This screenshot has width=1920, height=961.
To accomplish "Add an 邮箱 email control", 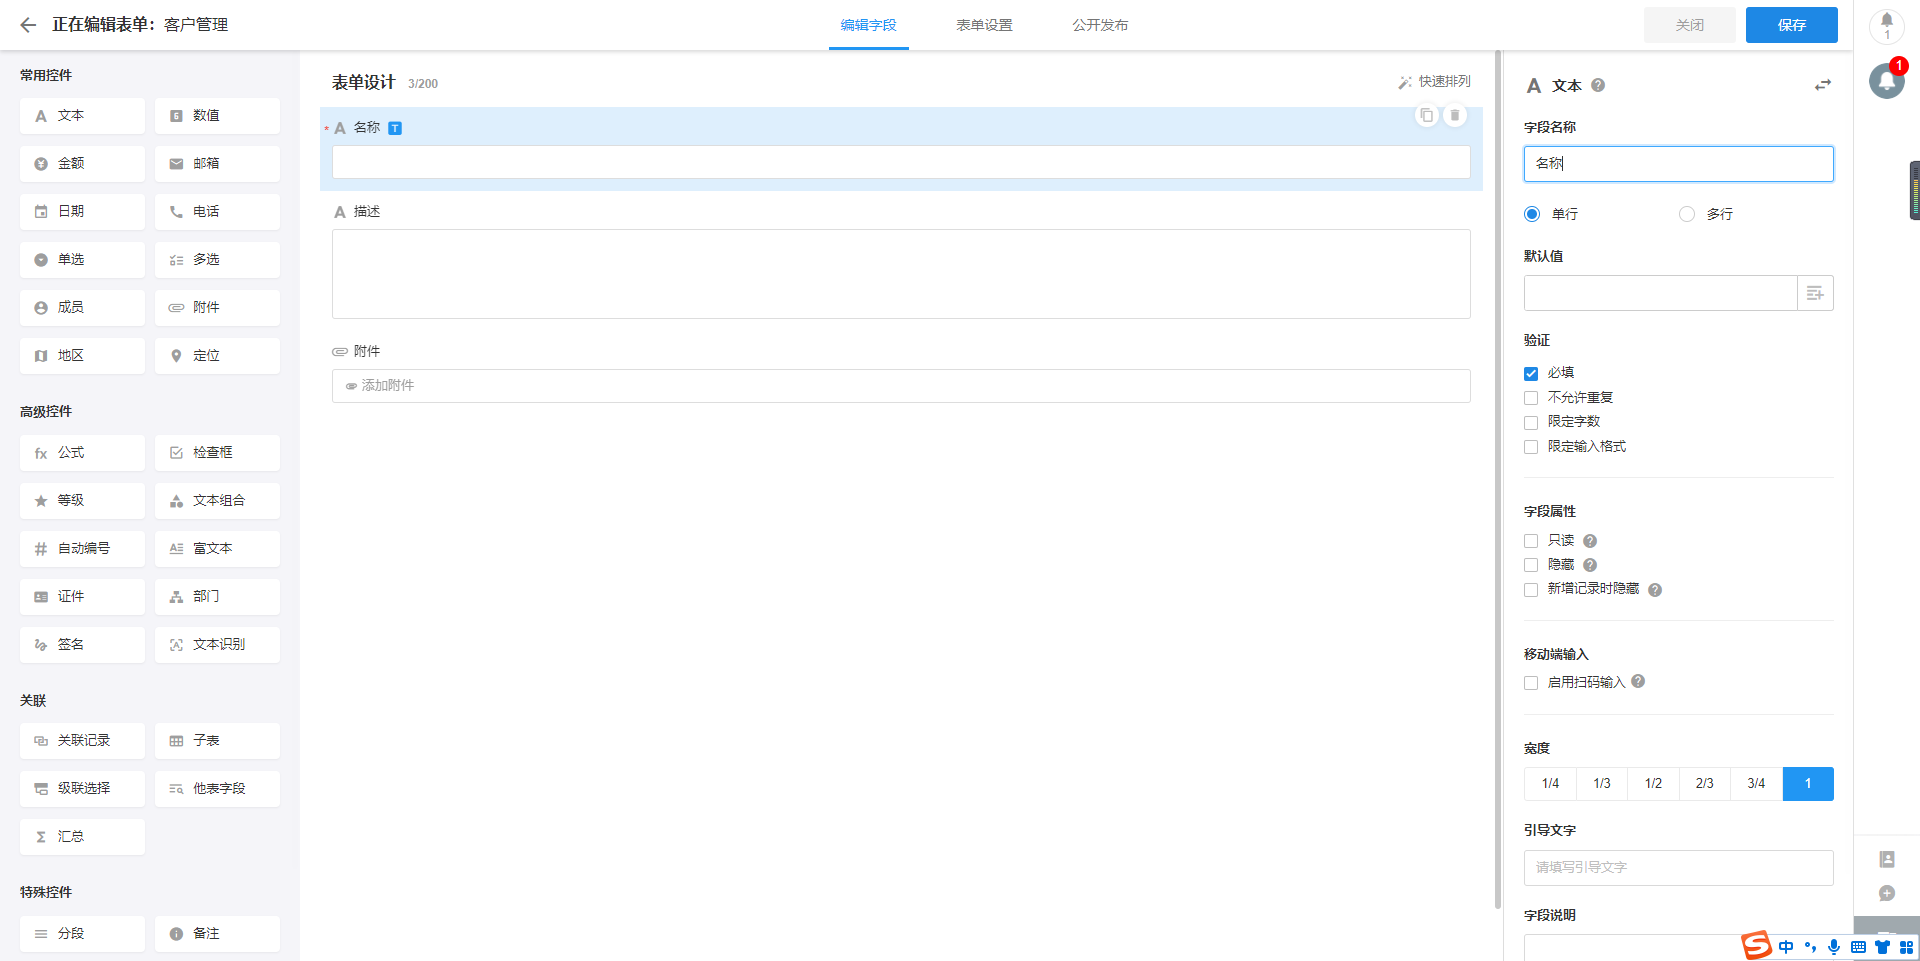I will coord(217,164).
